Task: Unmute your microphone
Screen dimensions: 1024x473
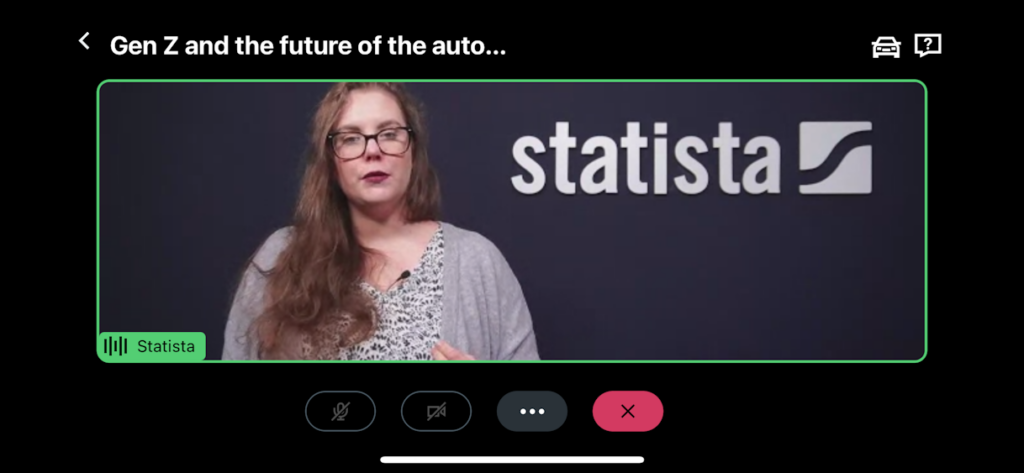Action: [340, 411]
